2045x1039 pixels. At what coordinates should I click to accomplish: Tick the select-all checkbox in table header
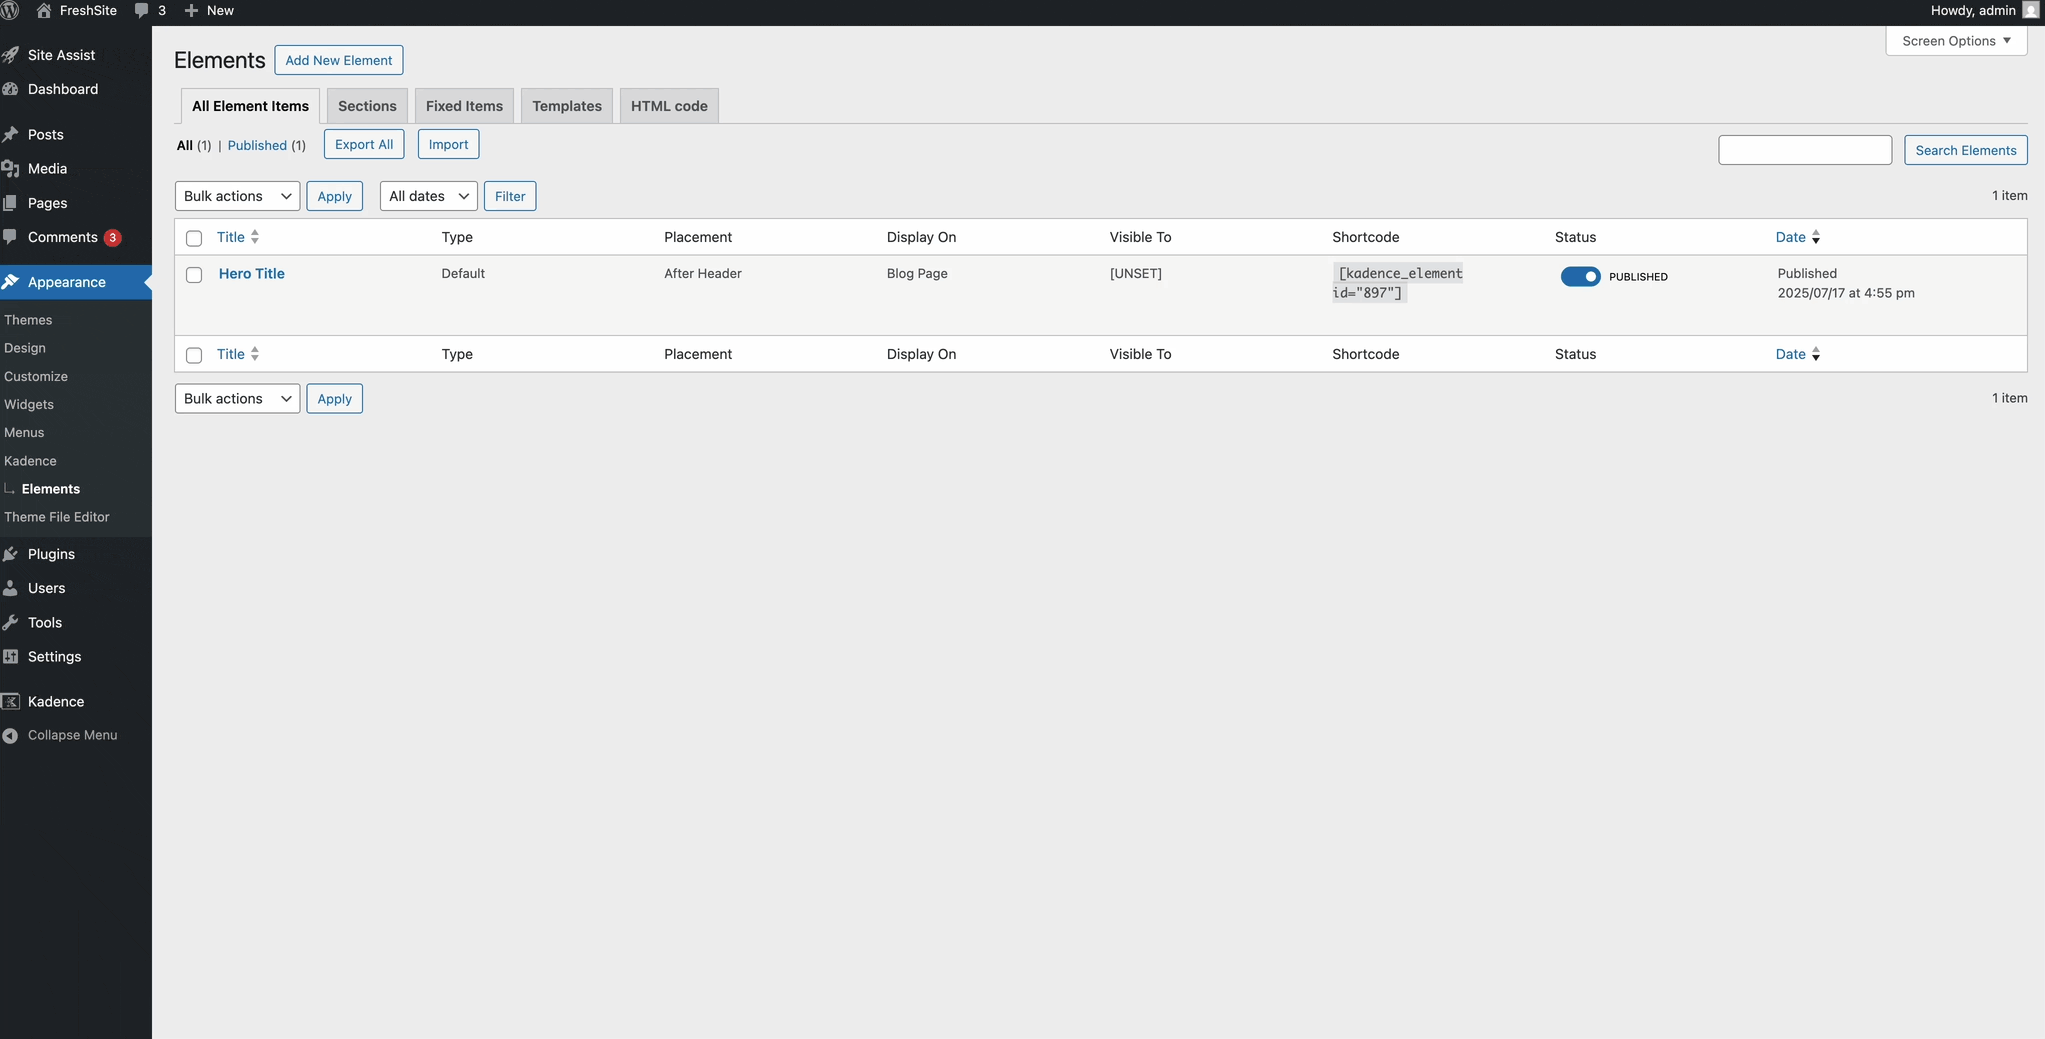click(x=194, y=238)
